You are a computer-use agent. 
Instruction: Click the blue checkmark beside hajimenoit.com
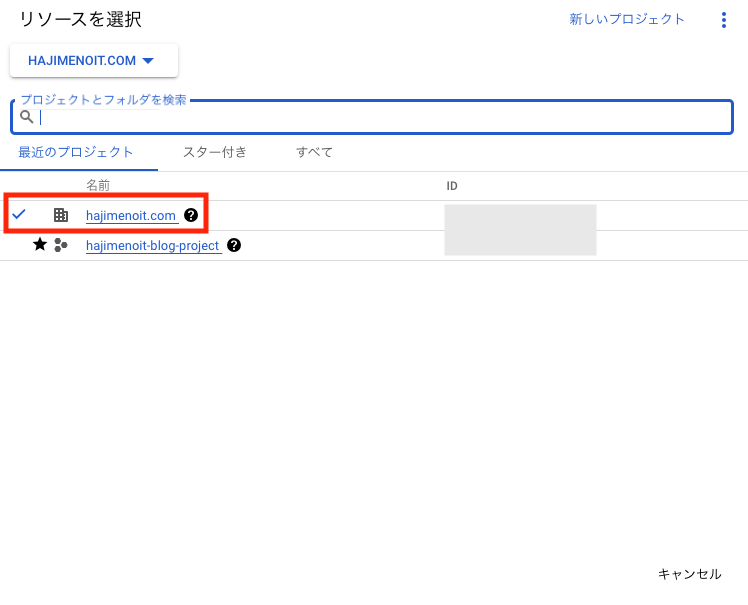[19, 214]
